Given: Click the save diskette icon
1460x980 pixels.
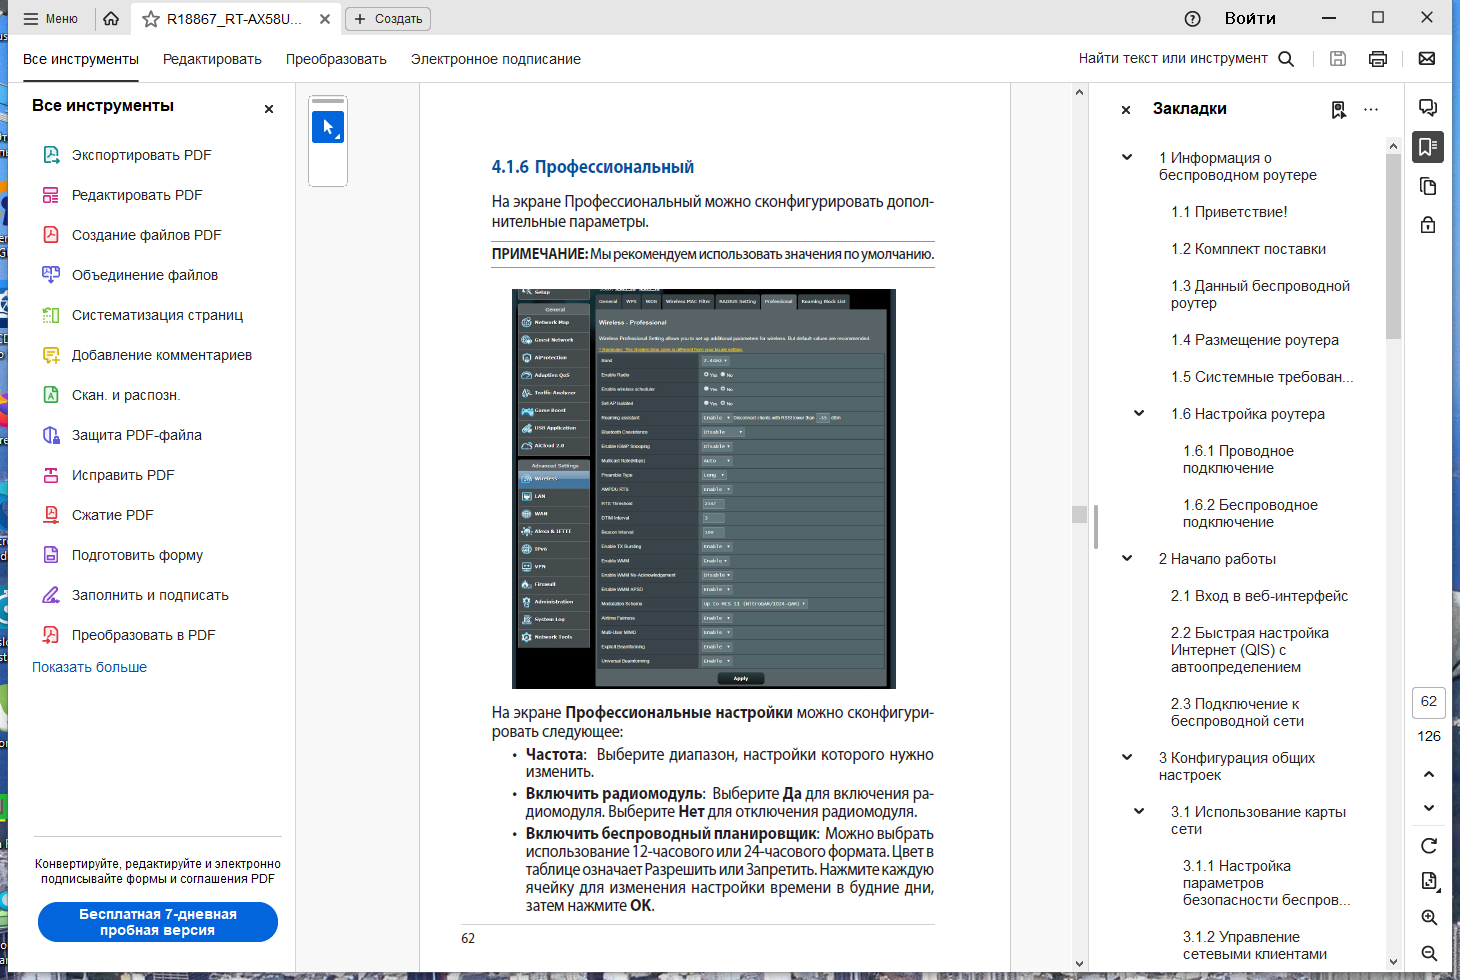Looking at the screenshot, I should point(1338,58).
